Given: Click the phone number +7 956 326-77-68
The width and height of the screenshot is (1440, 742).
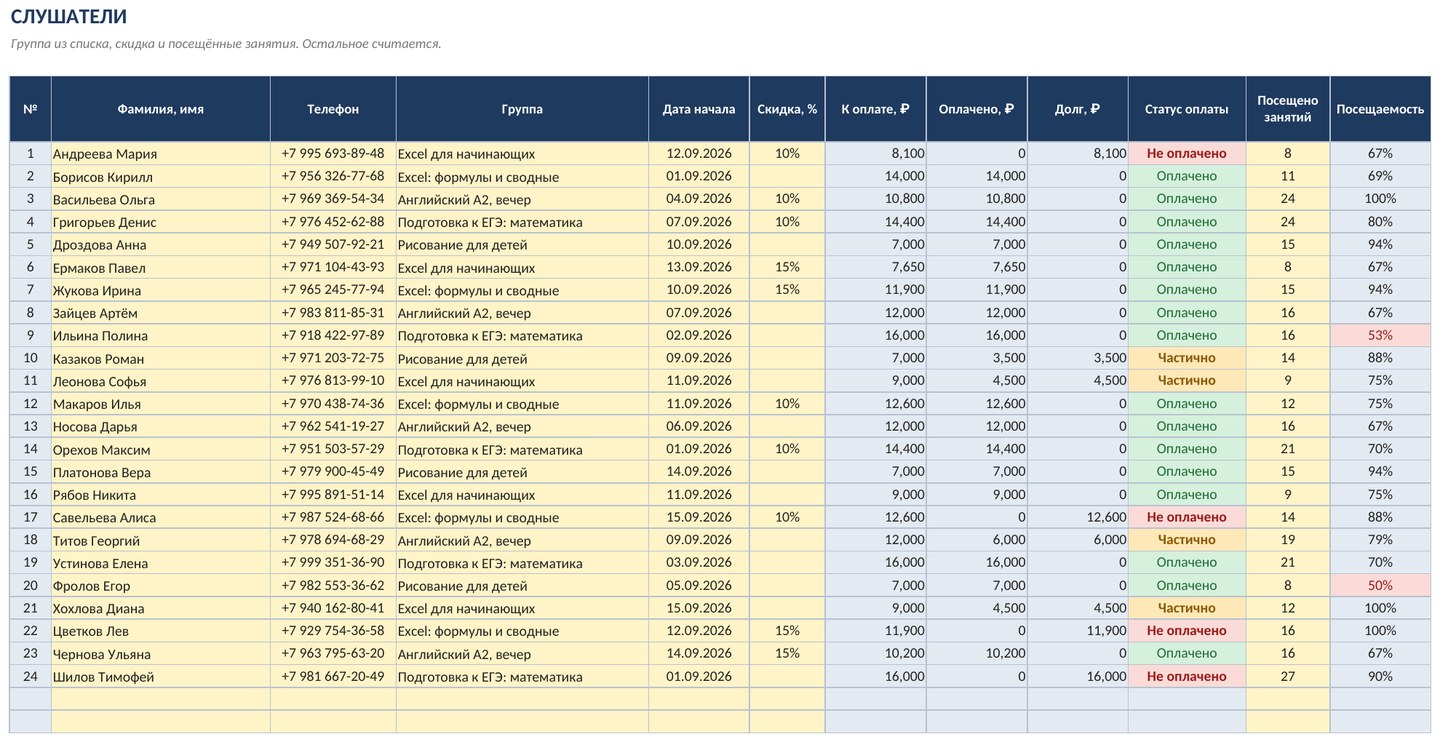Looking at the screenshot, I should [x=333, y=176].
